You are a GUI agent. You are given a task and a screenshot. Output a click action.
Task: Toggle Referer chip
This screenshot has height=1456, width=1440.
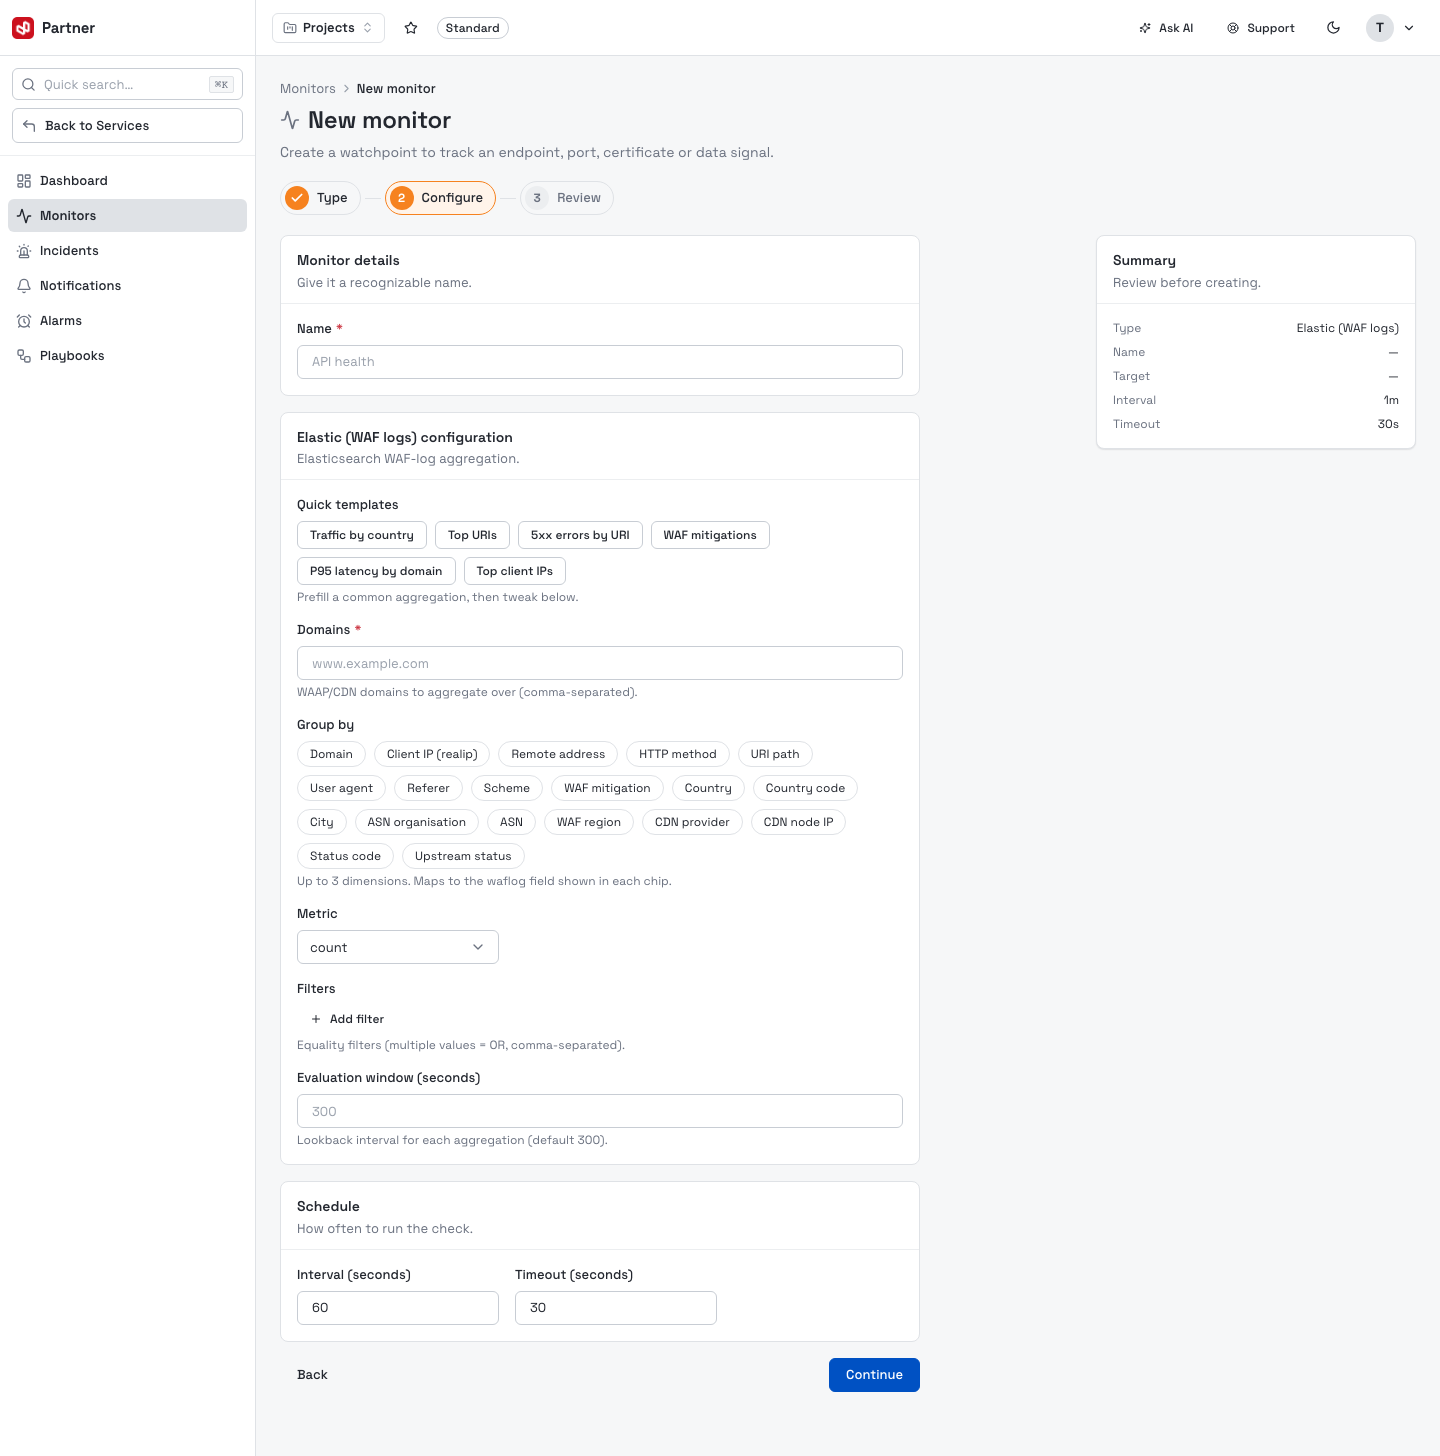point(428,788)
